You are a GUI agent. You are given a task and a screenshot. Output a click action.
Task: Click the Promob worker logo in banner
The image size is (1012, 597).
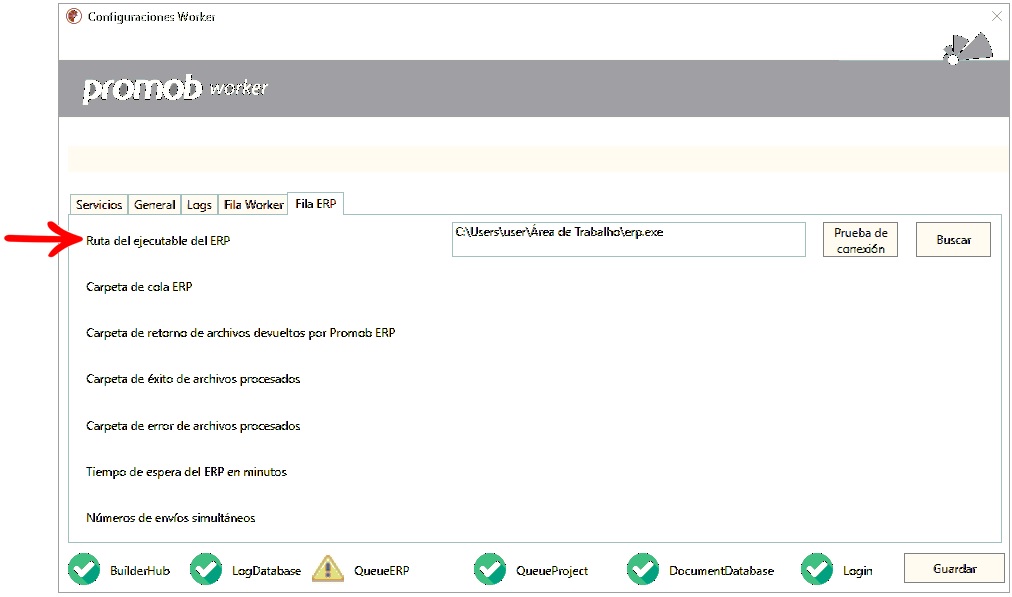pyautogui.click(x=175, y=88)
